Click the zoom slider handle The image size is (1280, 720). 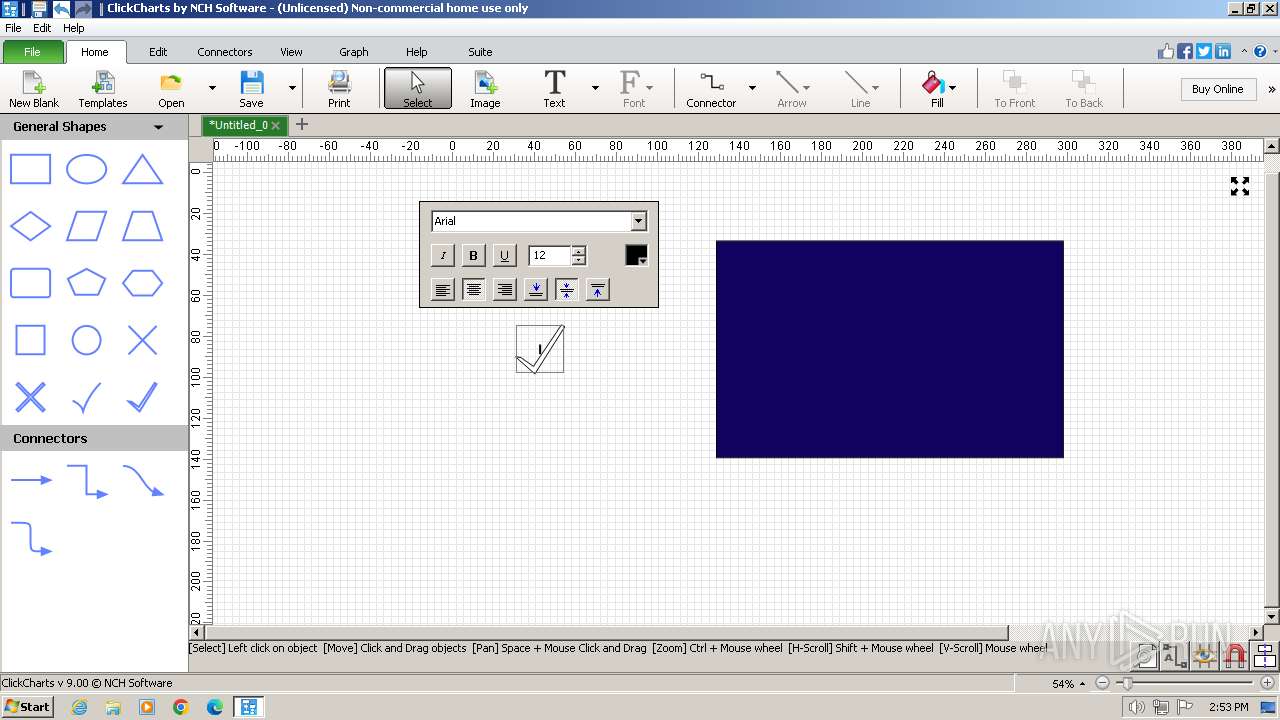(1127, 683)
